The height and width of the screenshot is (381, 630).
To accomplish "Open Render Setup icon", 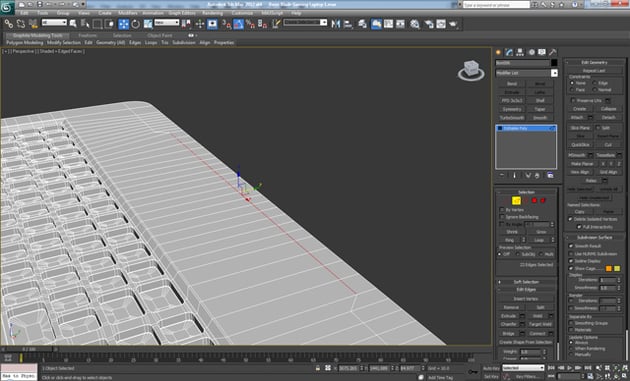I will tap(429, 24).
